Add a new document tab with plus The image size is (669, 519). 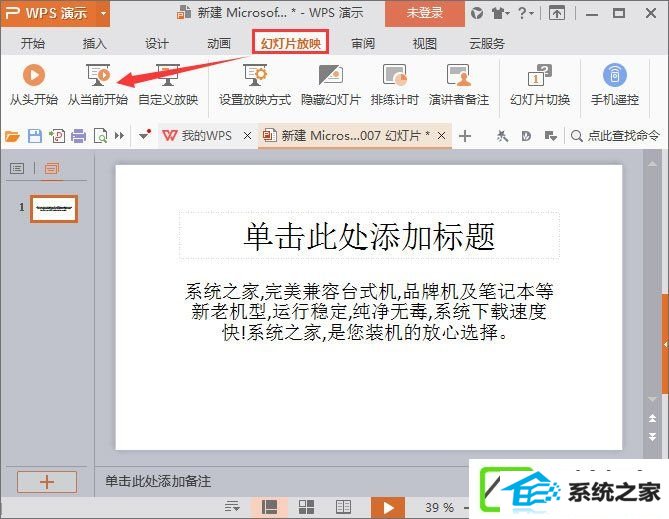click(465, 136)
